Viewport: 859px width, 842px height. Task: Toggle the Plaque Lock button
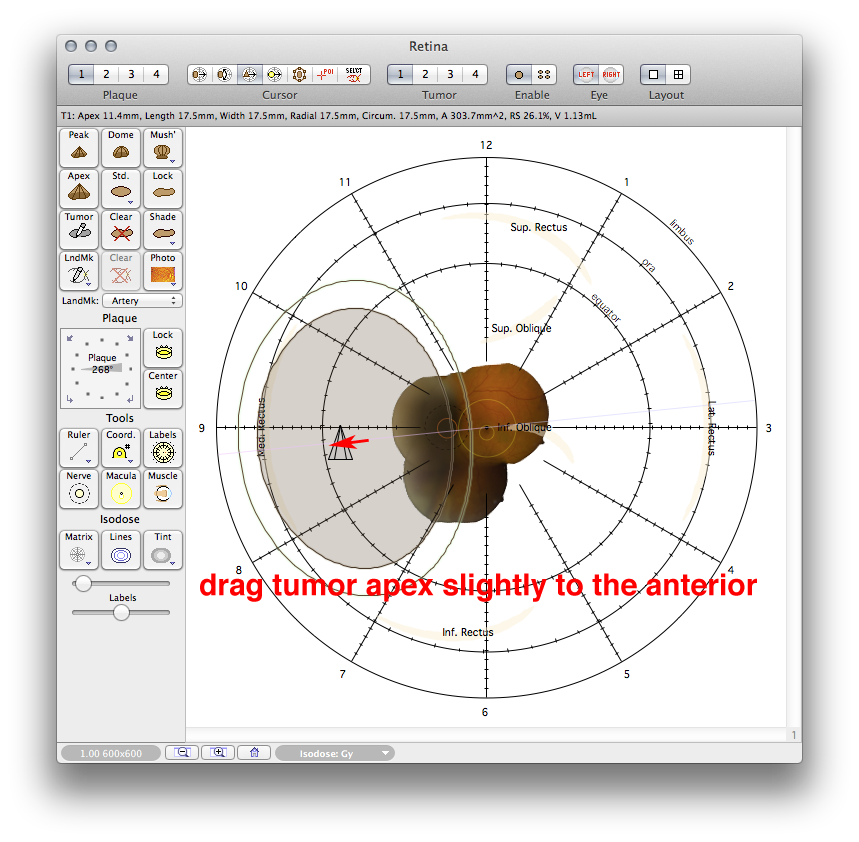coord(163,348)
